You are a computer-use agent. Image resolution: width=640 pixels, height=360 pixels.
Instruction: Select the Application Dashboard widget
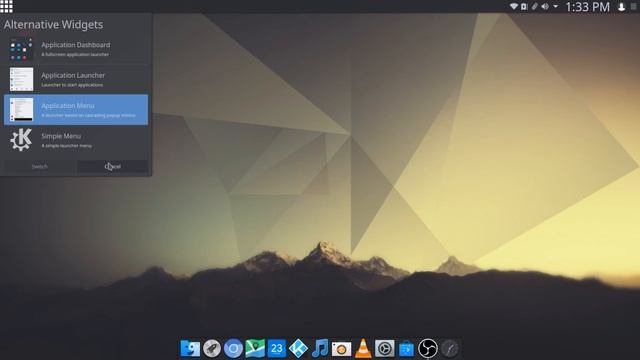point(76,49)
